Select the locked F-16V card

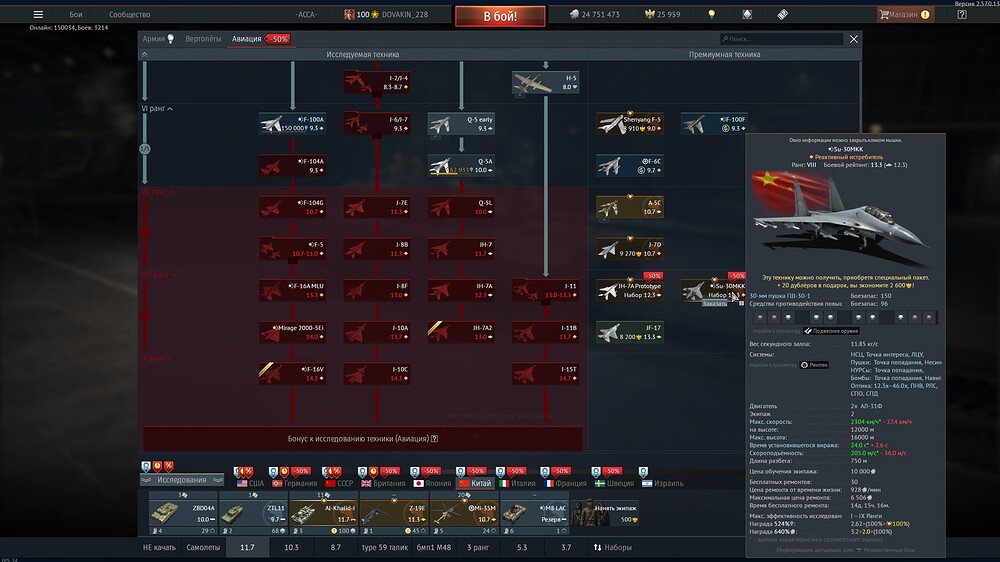tap(293, 374)
